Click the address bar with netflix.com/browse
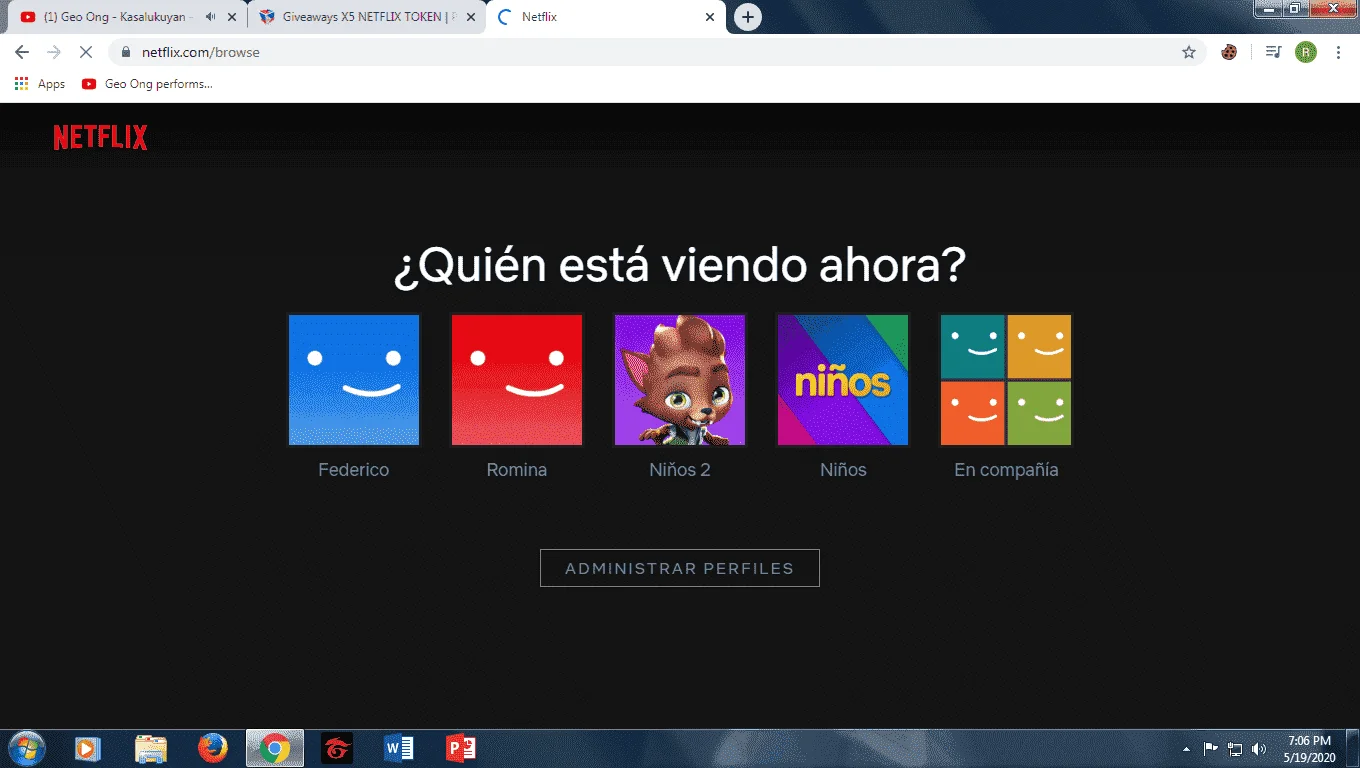The height and width of the screenshot is (768, 1360). [655, 52]
